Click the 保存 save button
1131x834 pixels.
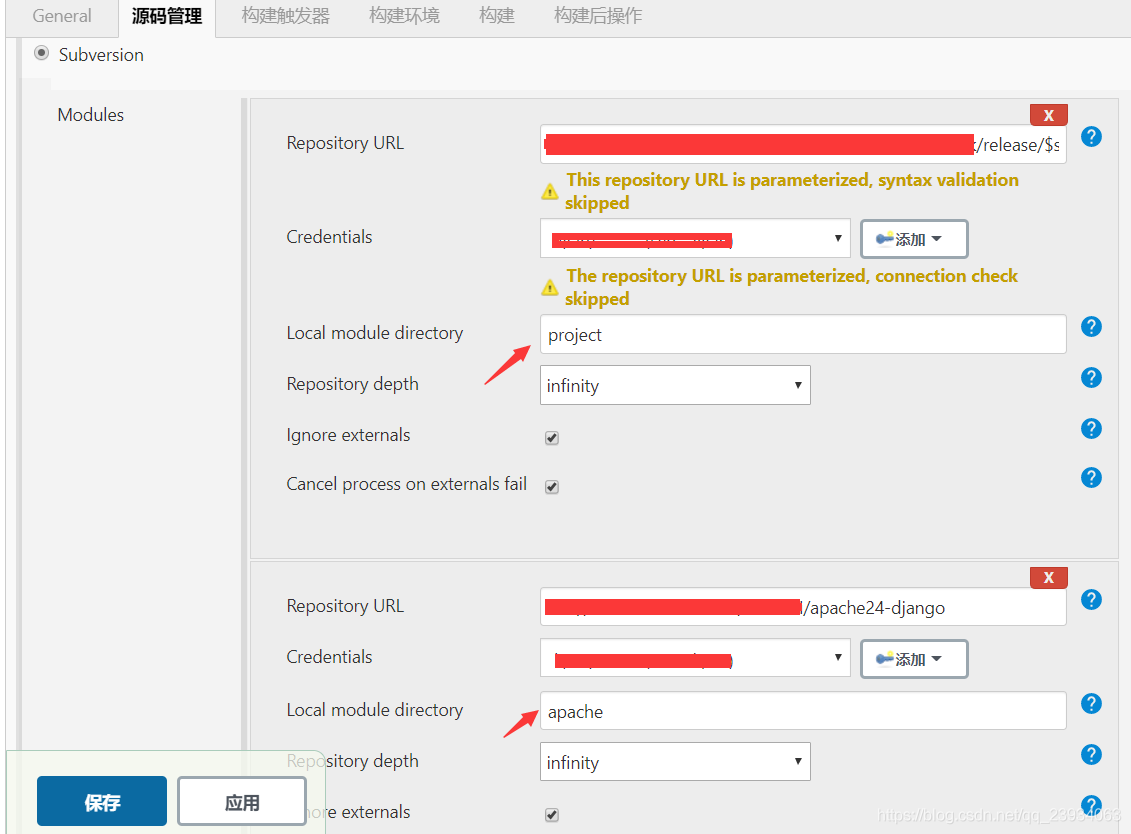[102, 802]
